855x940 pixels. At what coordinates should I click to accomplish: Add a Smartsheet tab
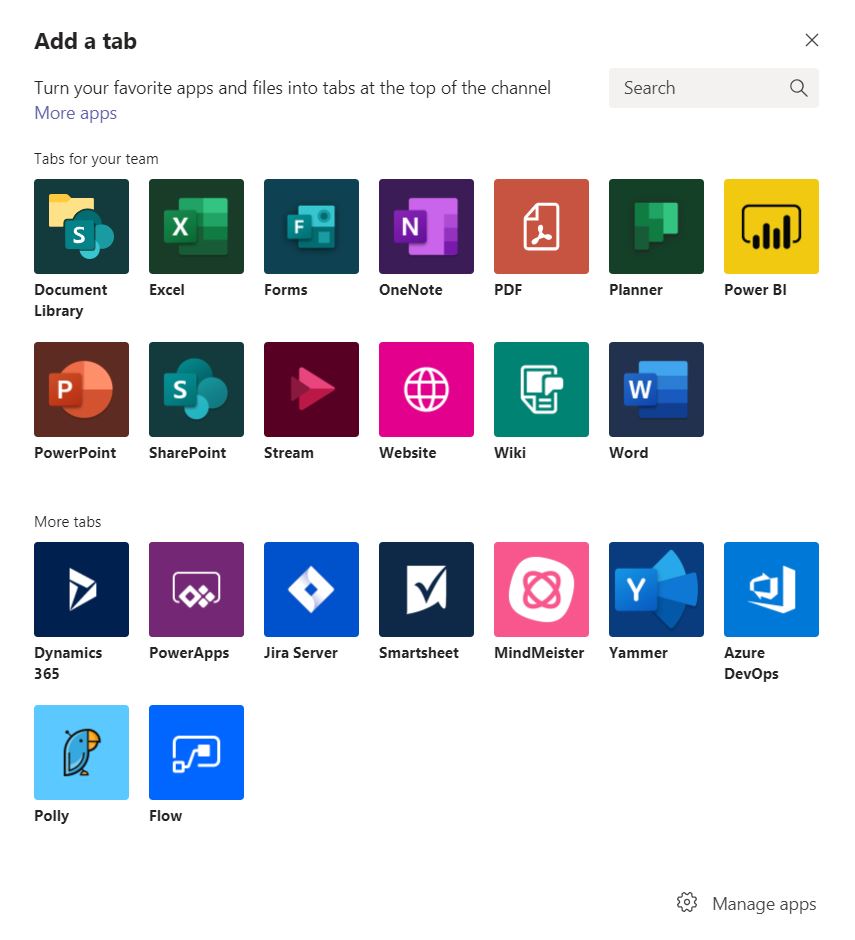click(x=426, y=589)
